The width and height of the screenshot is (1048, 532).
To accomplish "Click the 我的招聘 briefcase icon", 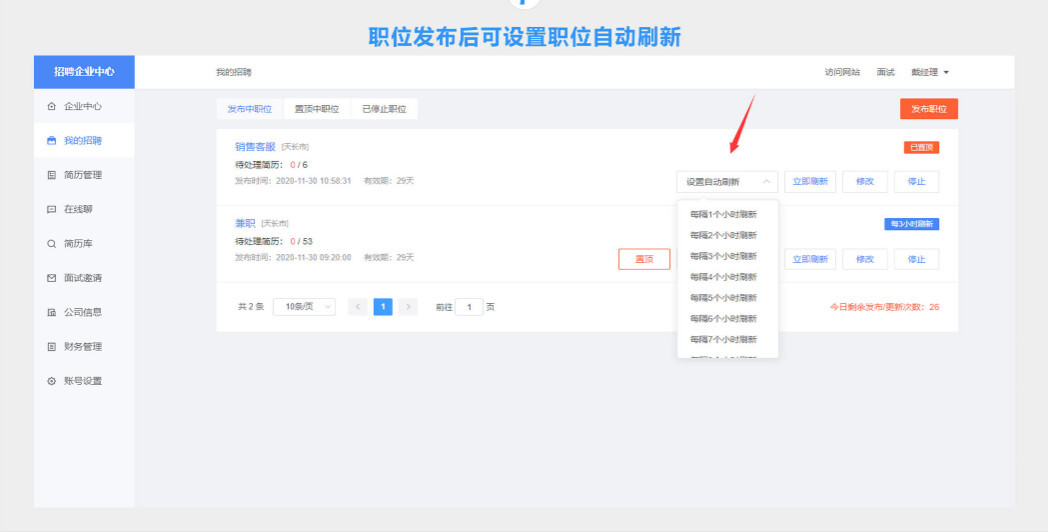I will tap(52, 141).
